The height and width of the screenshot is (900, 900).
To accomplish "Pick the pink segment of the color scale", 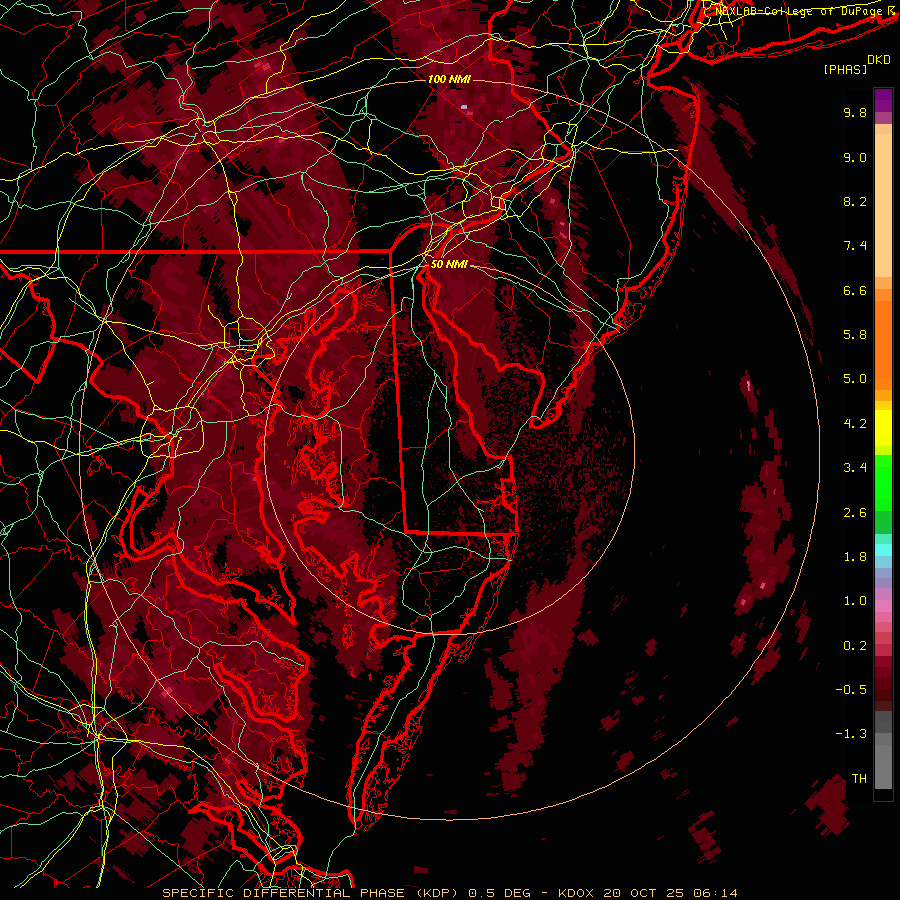I will pos(883,606).
